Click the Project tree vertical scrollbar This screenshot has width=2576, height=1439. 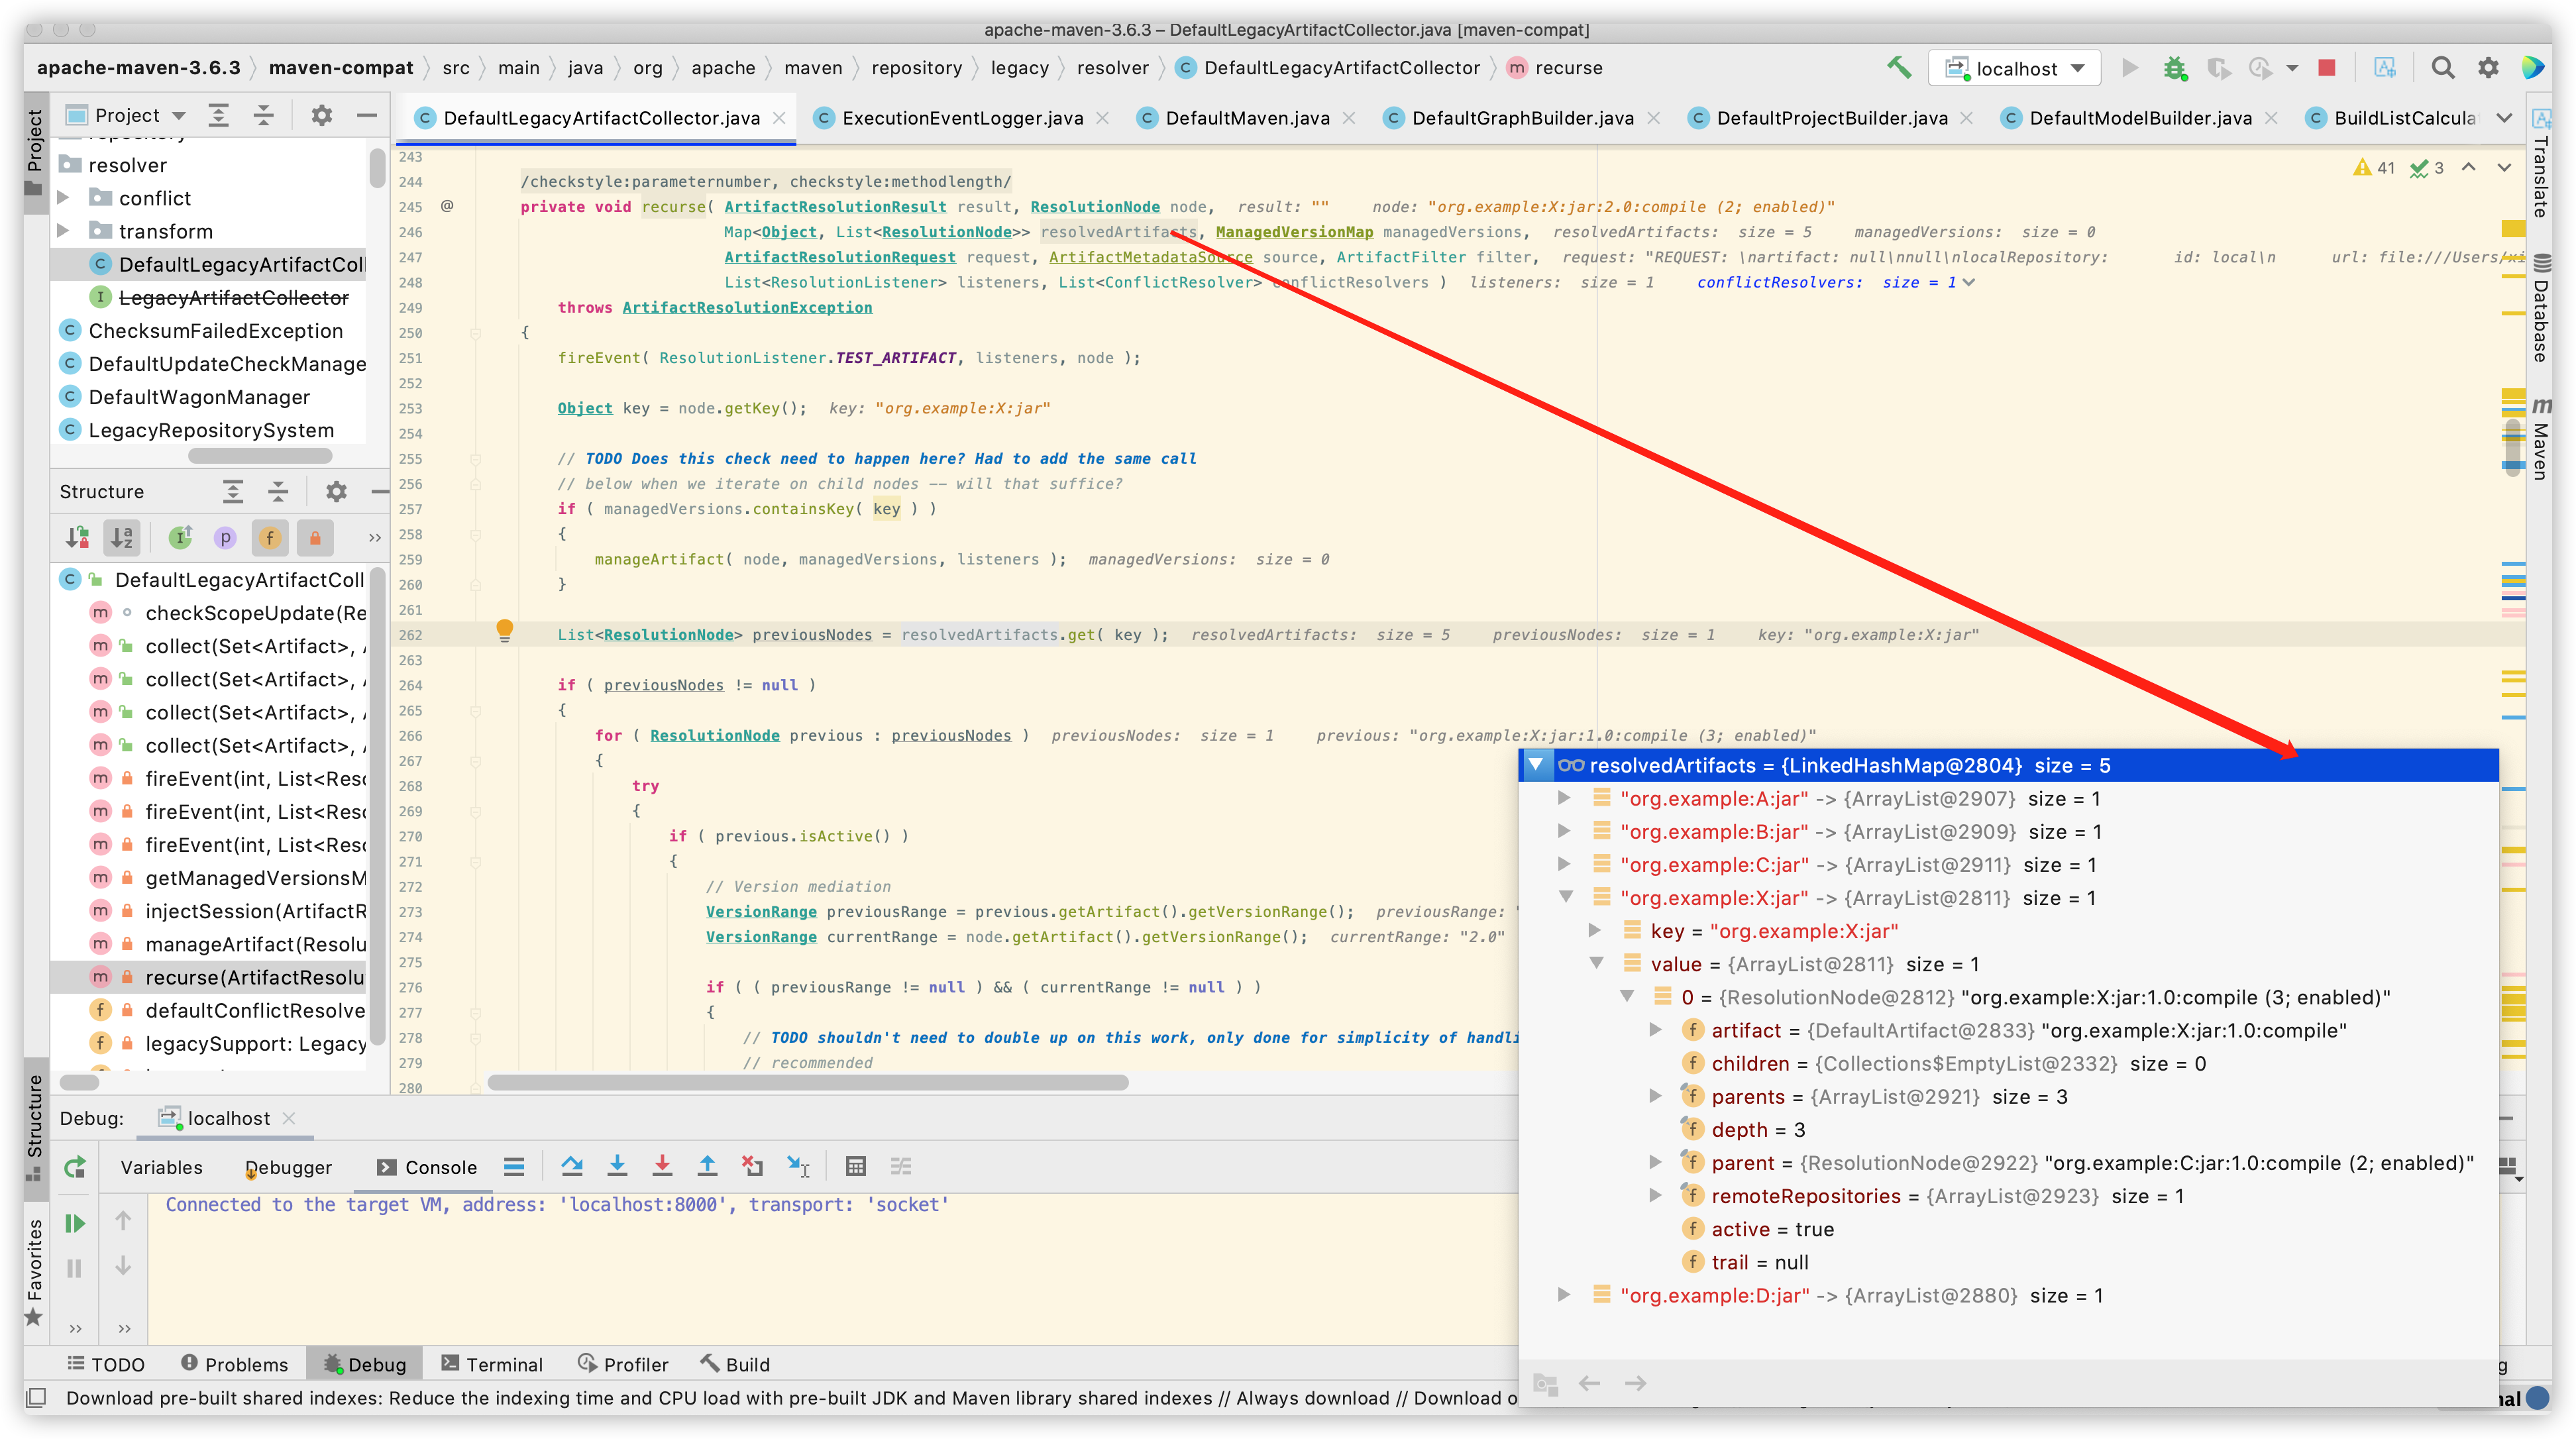[377, 167]
